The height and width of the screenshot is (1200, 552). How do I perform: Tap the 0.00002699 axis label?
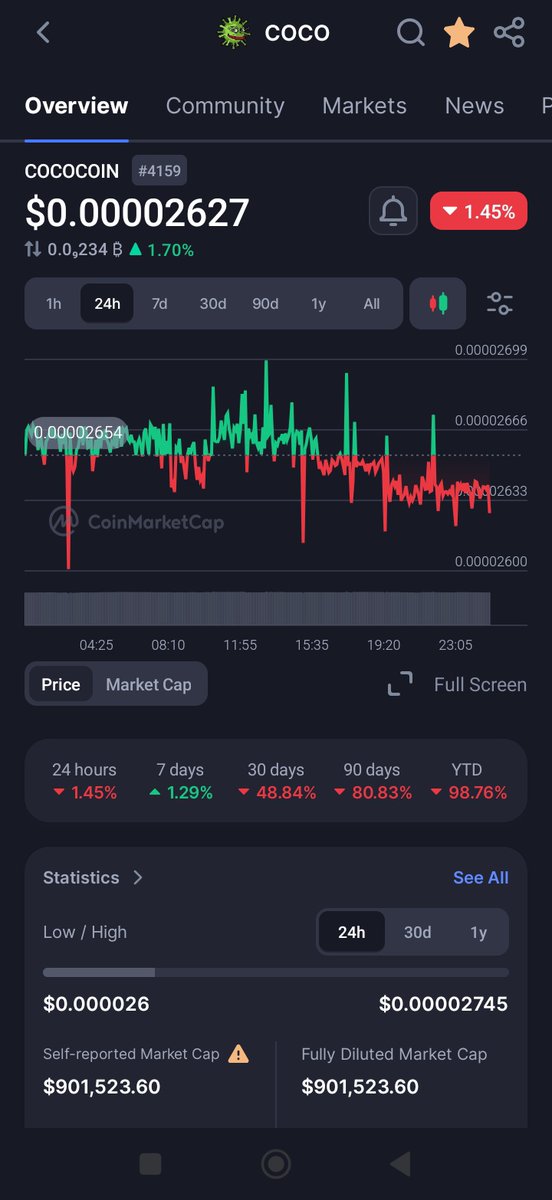[x=491, y=350]
